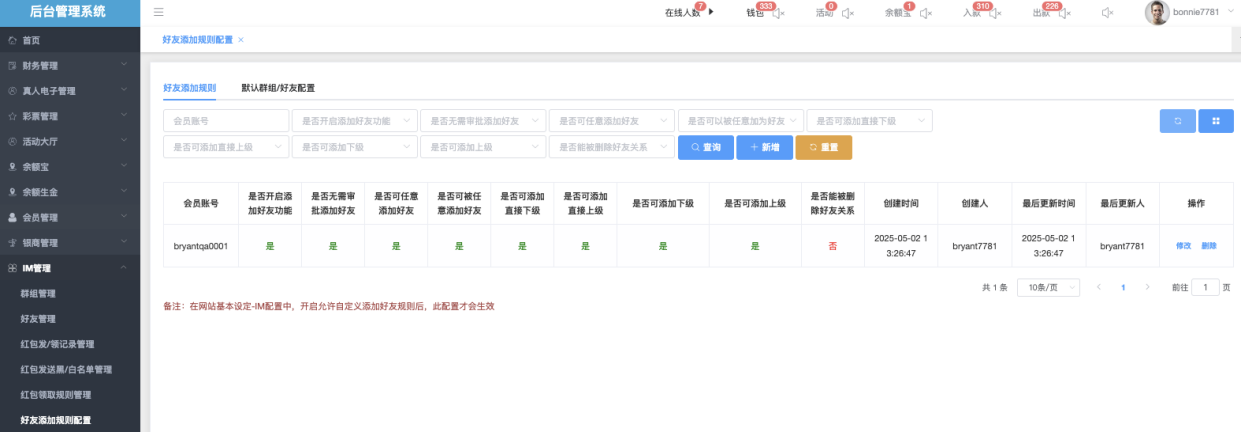Toggle the 入款 sound alert speaker

click(993, 13)
